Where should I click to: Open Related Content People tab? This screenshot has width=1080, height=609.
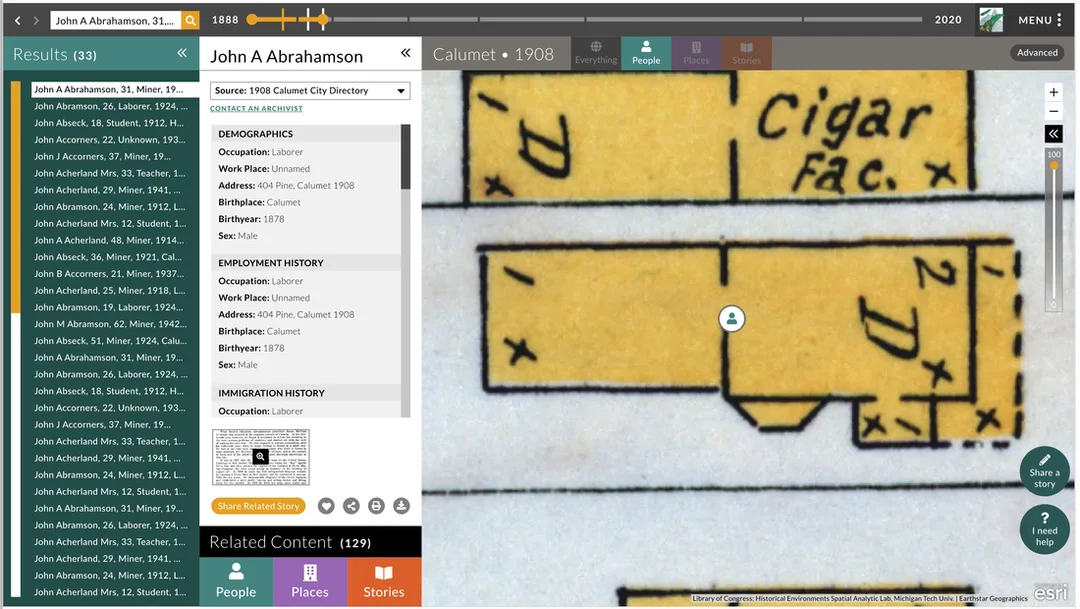tap(236, 581)
